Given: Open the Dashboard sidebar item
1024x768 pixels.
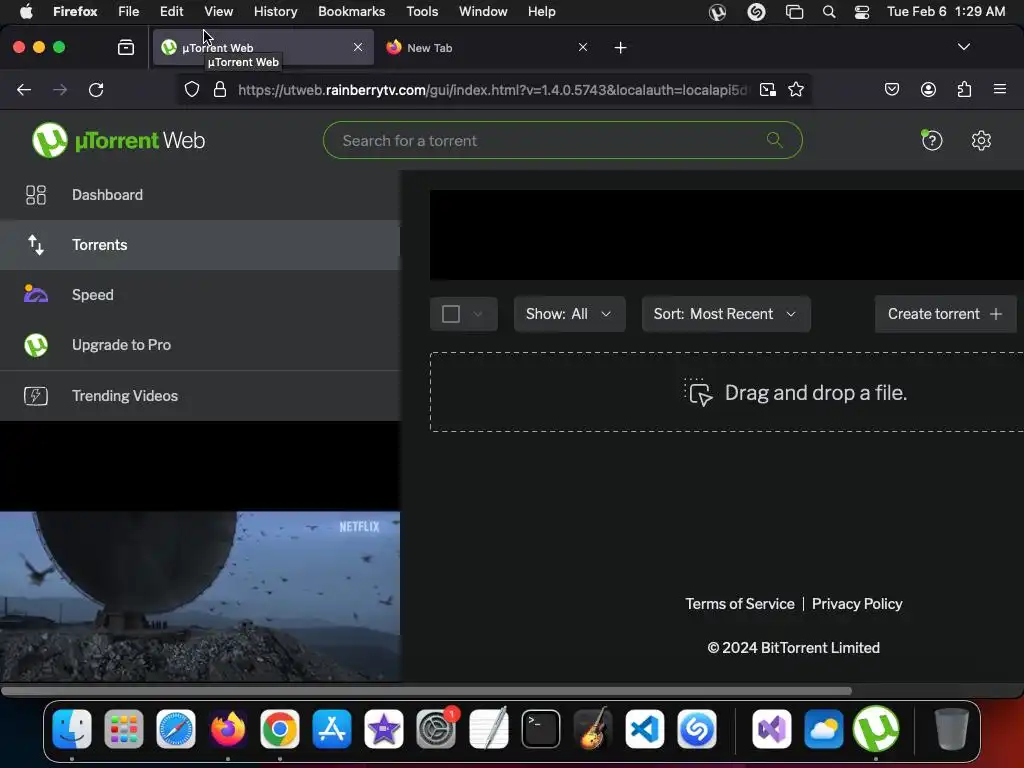Looking at the screenshot, I should [200, 195].
